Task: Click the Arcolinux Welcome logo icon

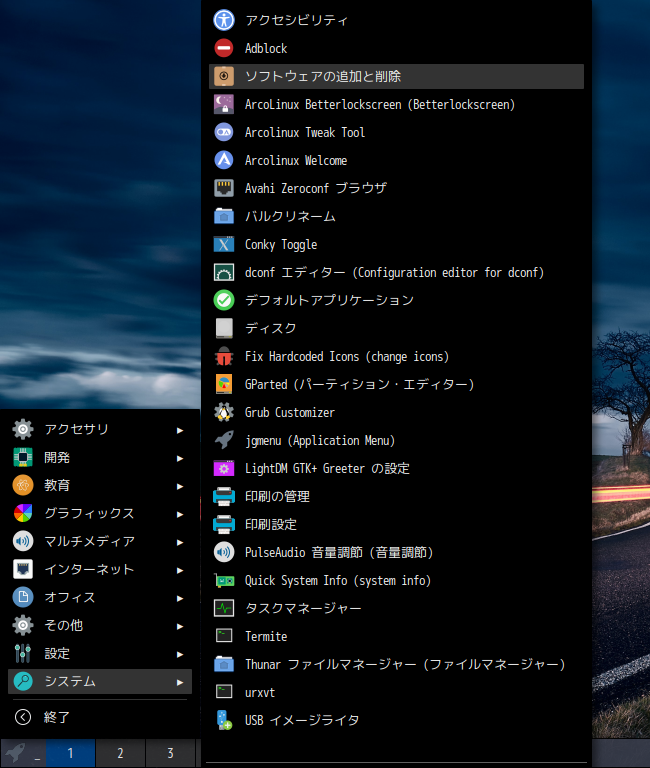Action: [x=224, y=160]
